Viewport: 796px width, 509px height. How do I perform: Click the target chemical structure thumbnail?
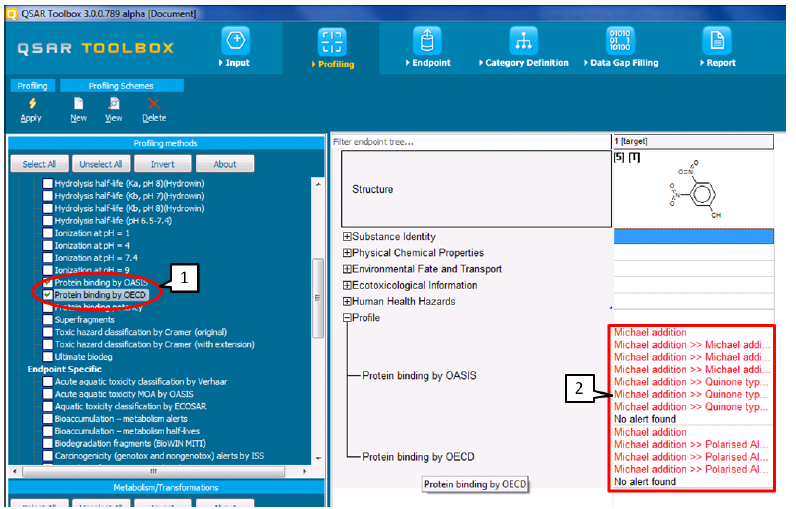[x=693, y=189]
